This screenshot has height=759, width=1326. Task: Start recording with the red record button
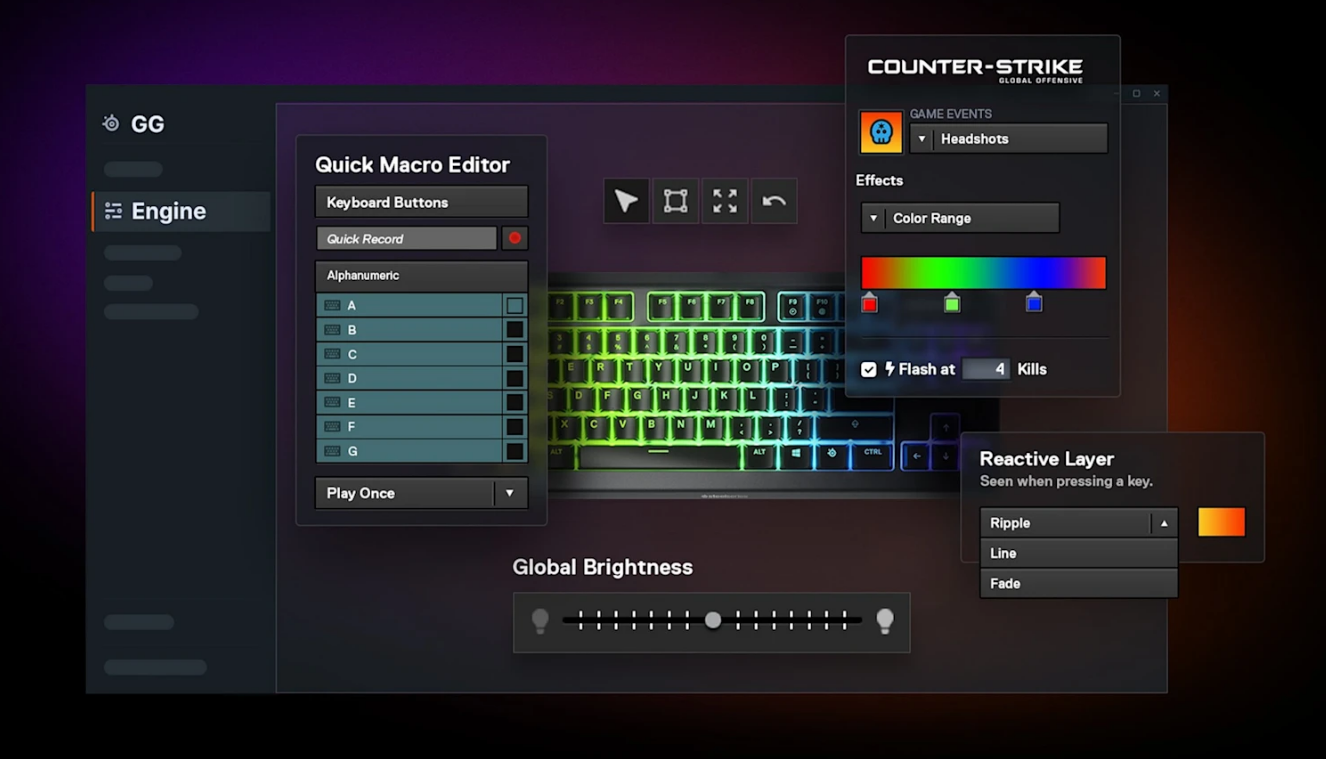515,238
